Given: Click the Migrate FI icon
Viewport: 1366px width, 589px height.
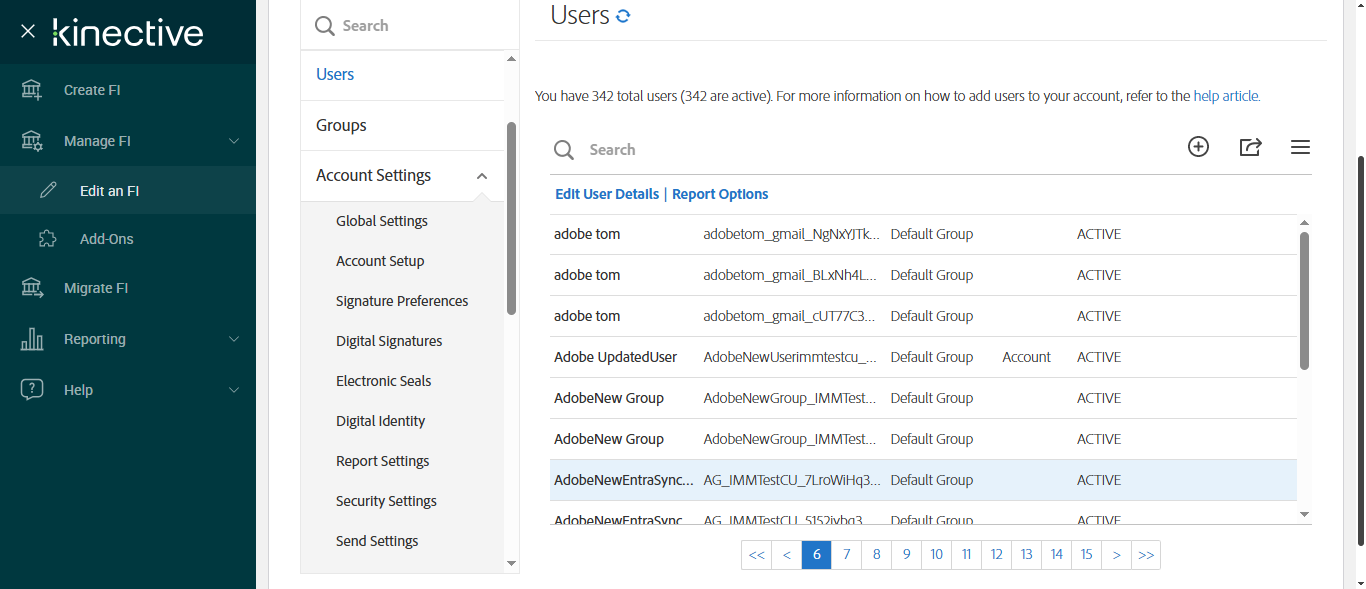Looking at the screenshot, I should click(x=32, y=288).
